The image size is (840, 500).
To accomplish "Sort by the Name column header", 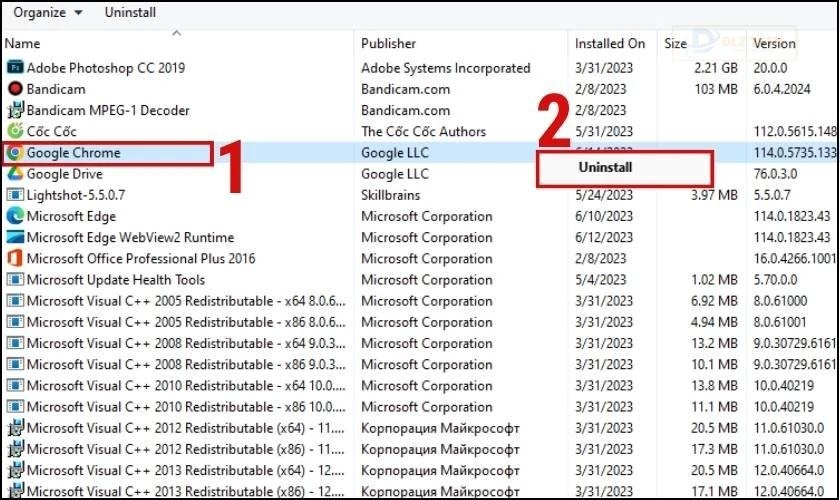I will [x=22, y=43].
